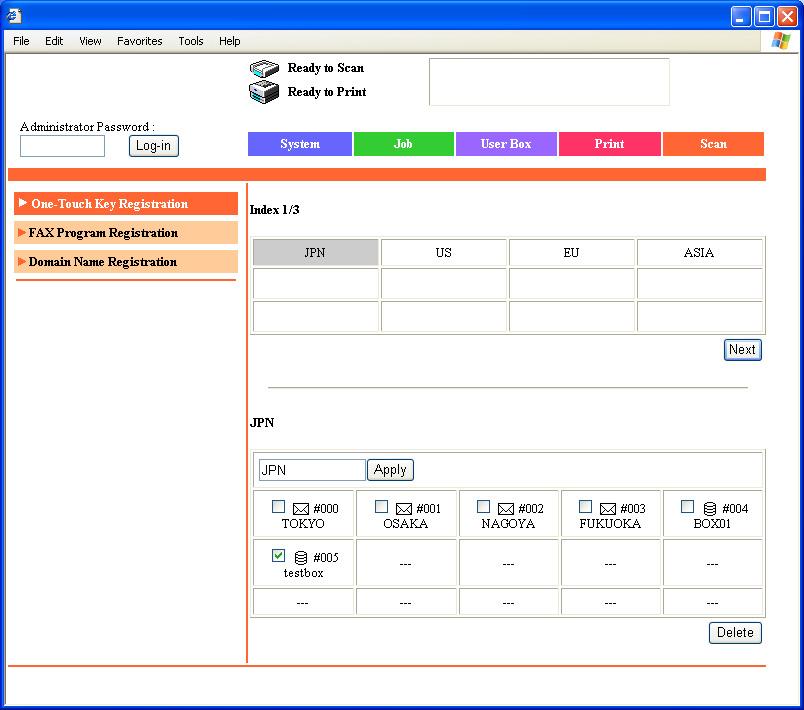Viewport: 804px width, 710px height.
Task: Click the TOKYO entry name
Action: coord(303,523)
